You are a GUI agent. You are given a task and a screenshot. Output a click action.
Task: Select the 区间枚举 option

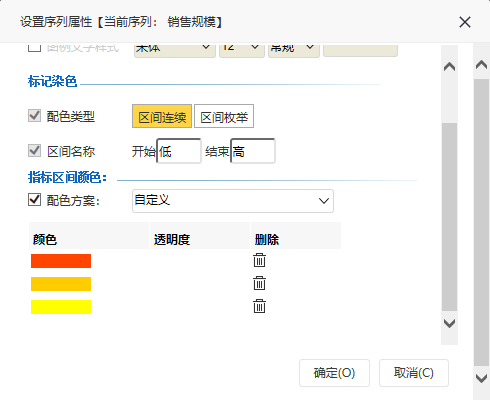tap(224, 116)
